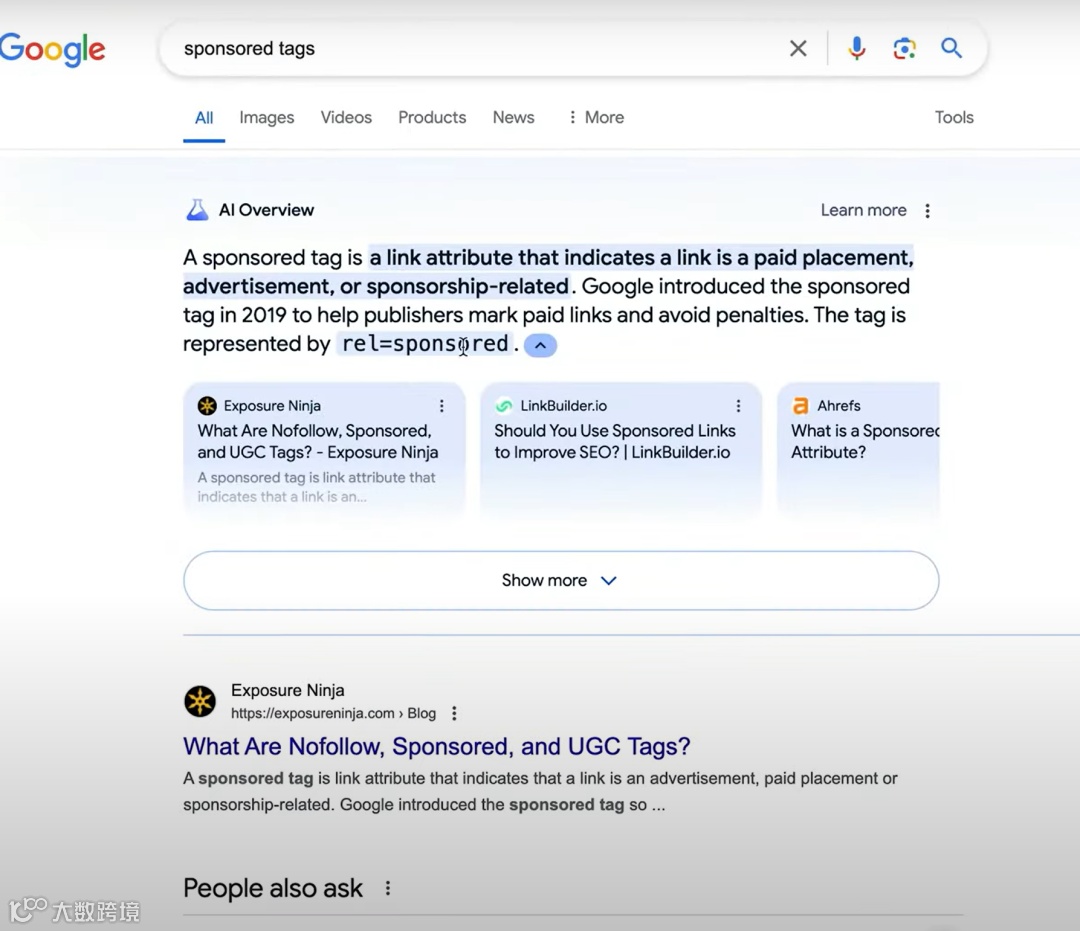Expand the More menu
Screen dimensions: 1080x931
pos(596,118)
